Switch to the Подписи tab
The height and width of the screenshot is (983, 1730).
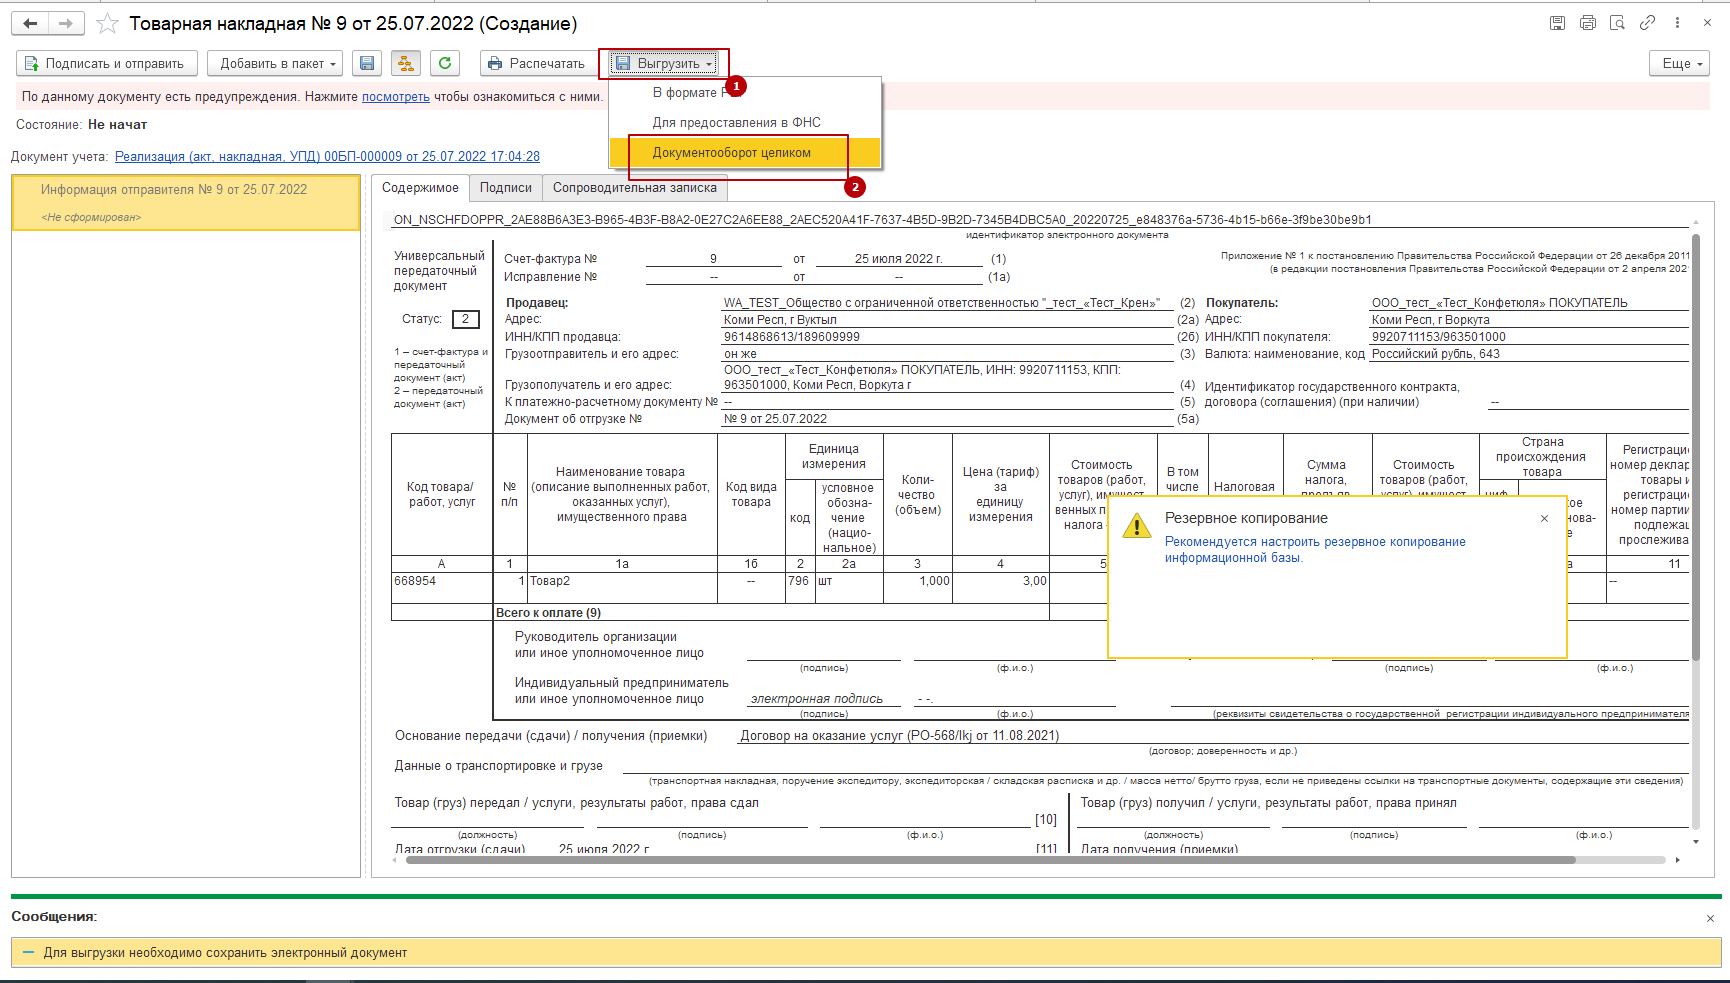coord(505,188)
